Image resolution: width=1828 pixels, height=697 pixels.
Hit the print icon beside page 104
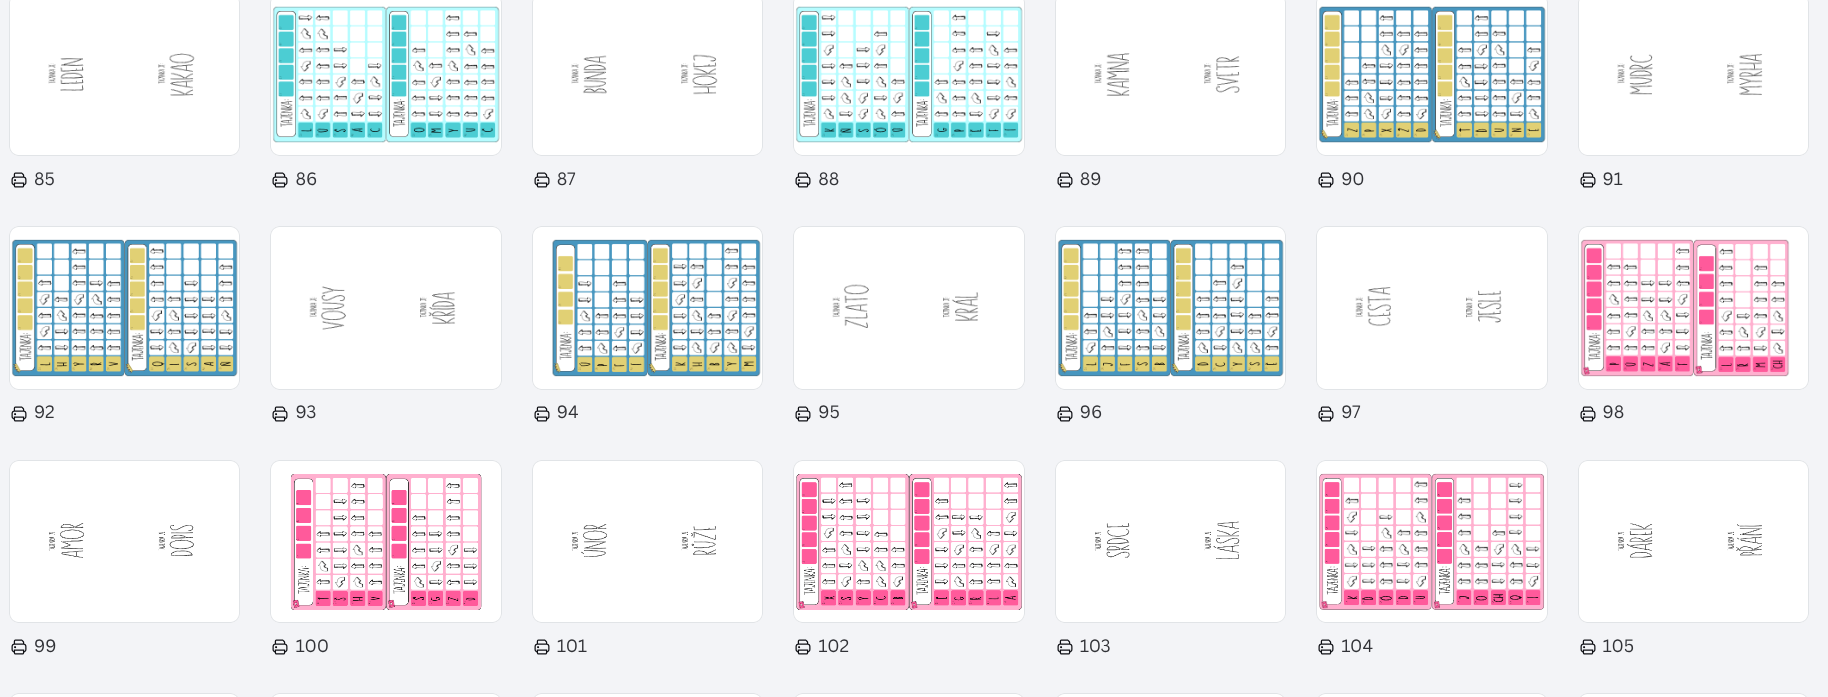tap(1326, 647)
